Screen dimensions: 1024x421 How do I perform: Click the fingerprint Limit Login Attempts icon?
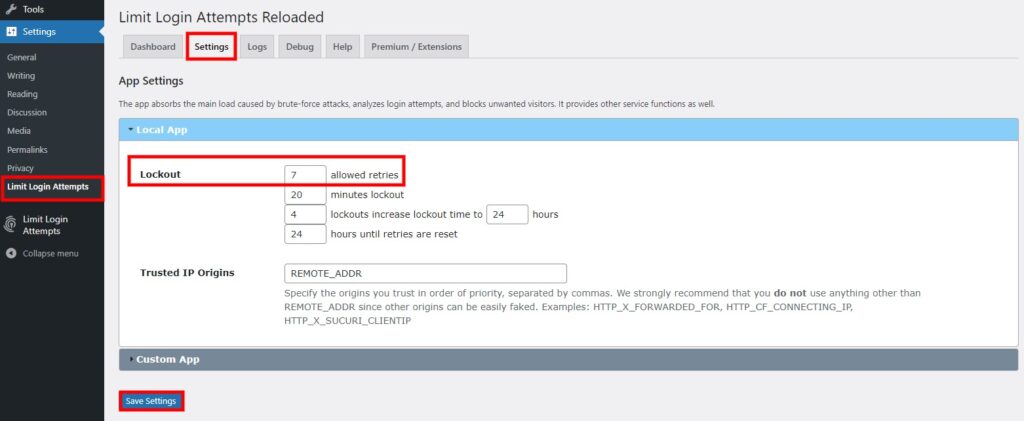click(11, 225)
